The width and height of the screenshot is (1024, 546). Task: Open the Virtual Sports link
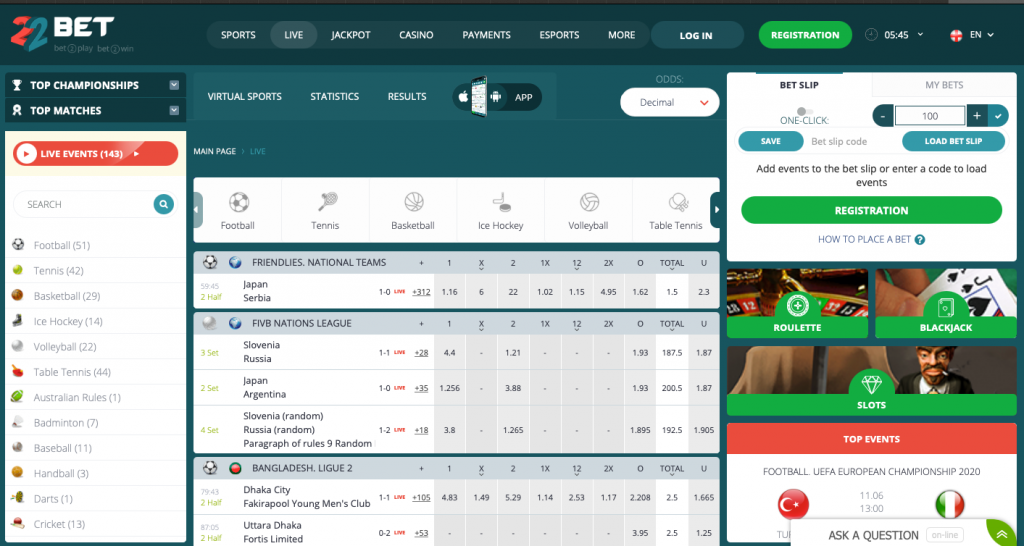(245, 97)
